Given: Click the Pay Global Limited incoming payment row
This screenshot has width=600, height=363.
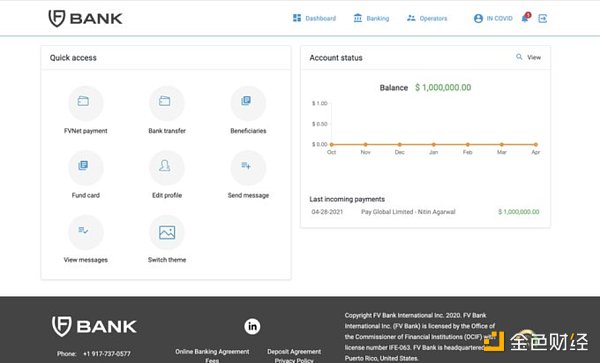Looking at the screenshot, I should (x=425, y=212).
